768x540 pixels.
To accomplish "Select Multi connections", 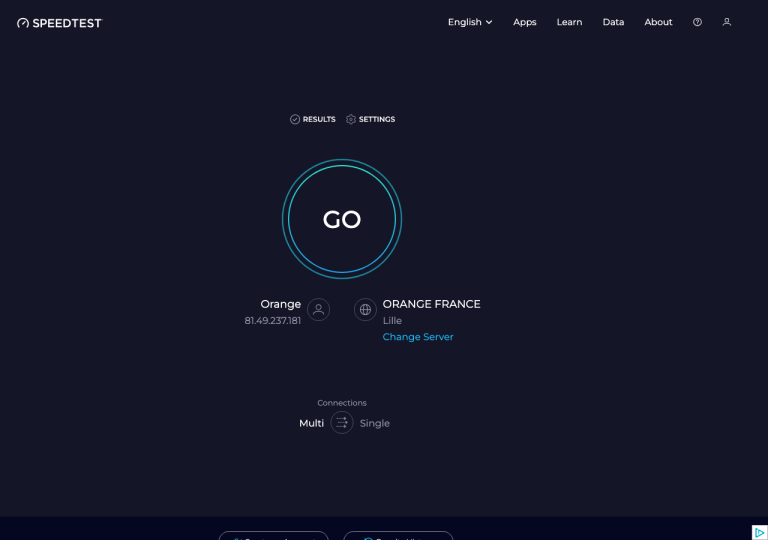I will 312,423.
